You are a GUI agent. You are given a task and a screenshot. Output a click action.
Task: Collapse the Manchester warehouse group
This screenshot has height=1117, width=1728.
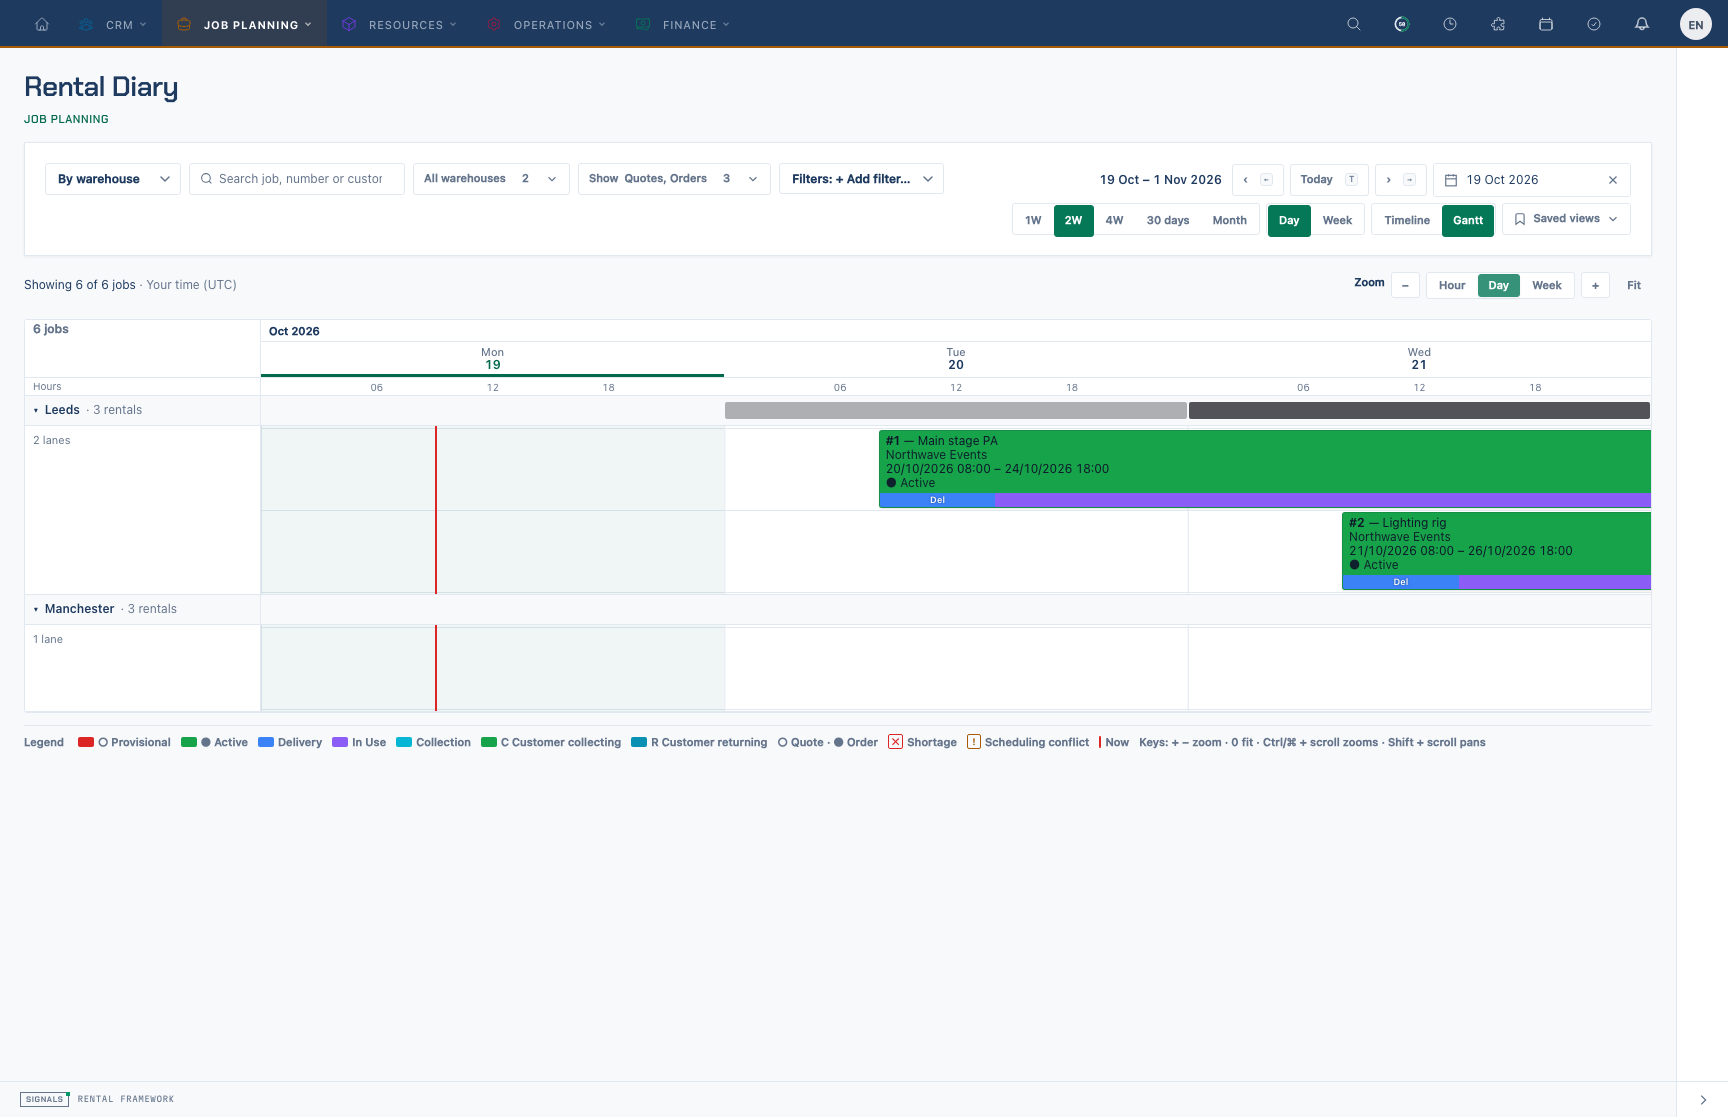36,609
